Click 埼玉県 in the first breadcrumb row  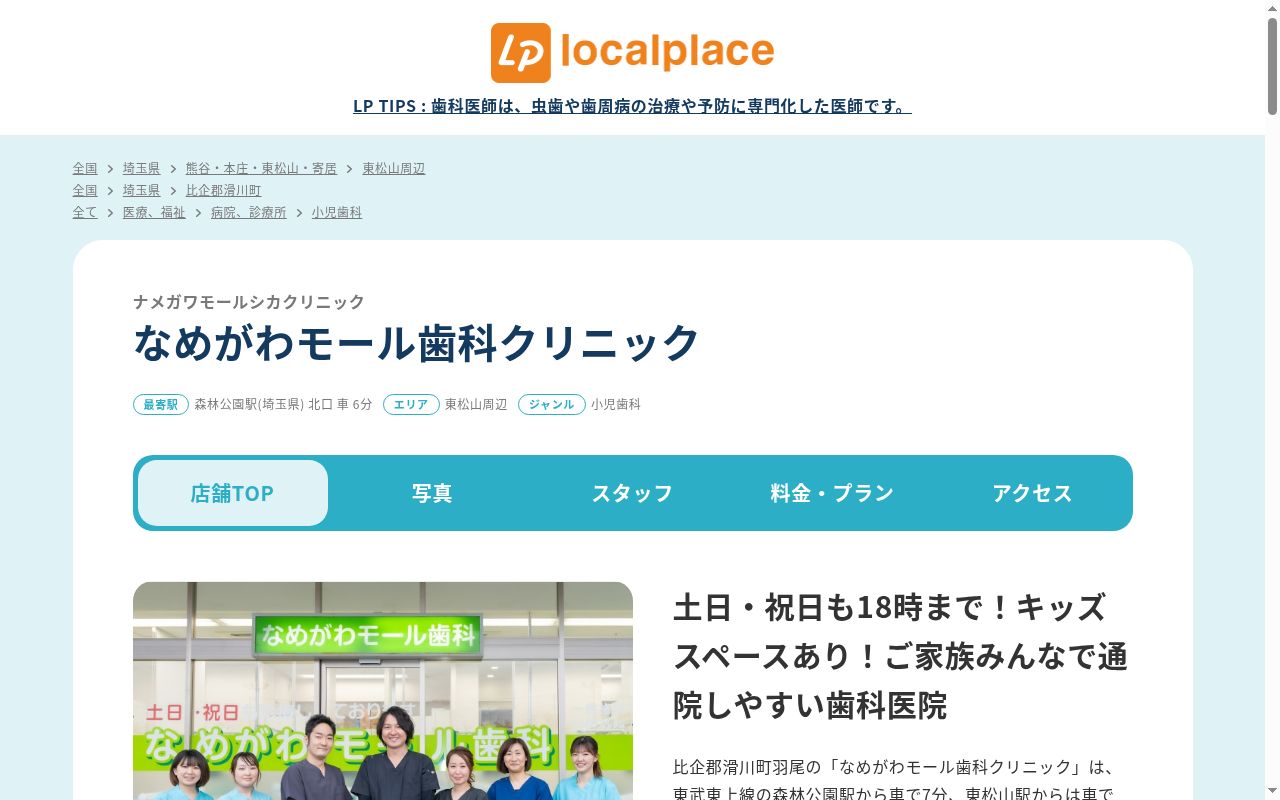141,168
